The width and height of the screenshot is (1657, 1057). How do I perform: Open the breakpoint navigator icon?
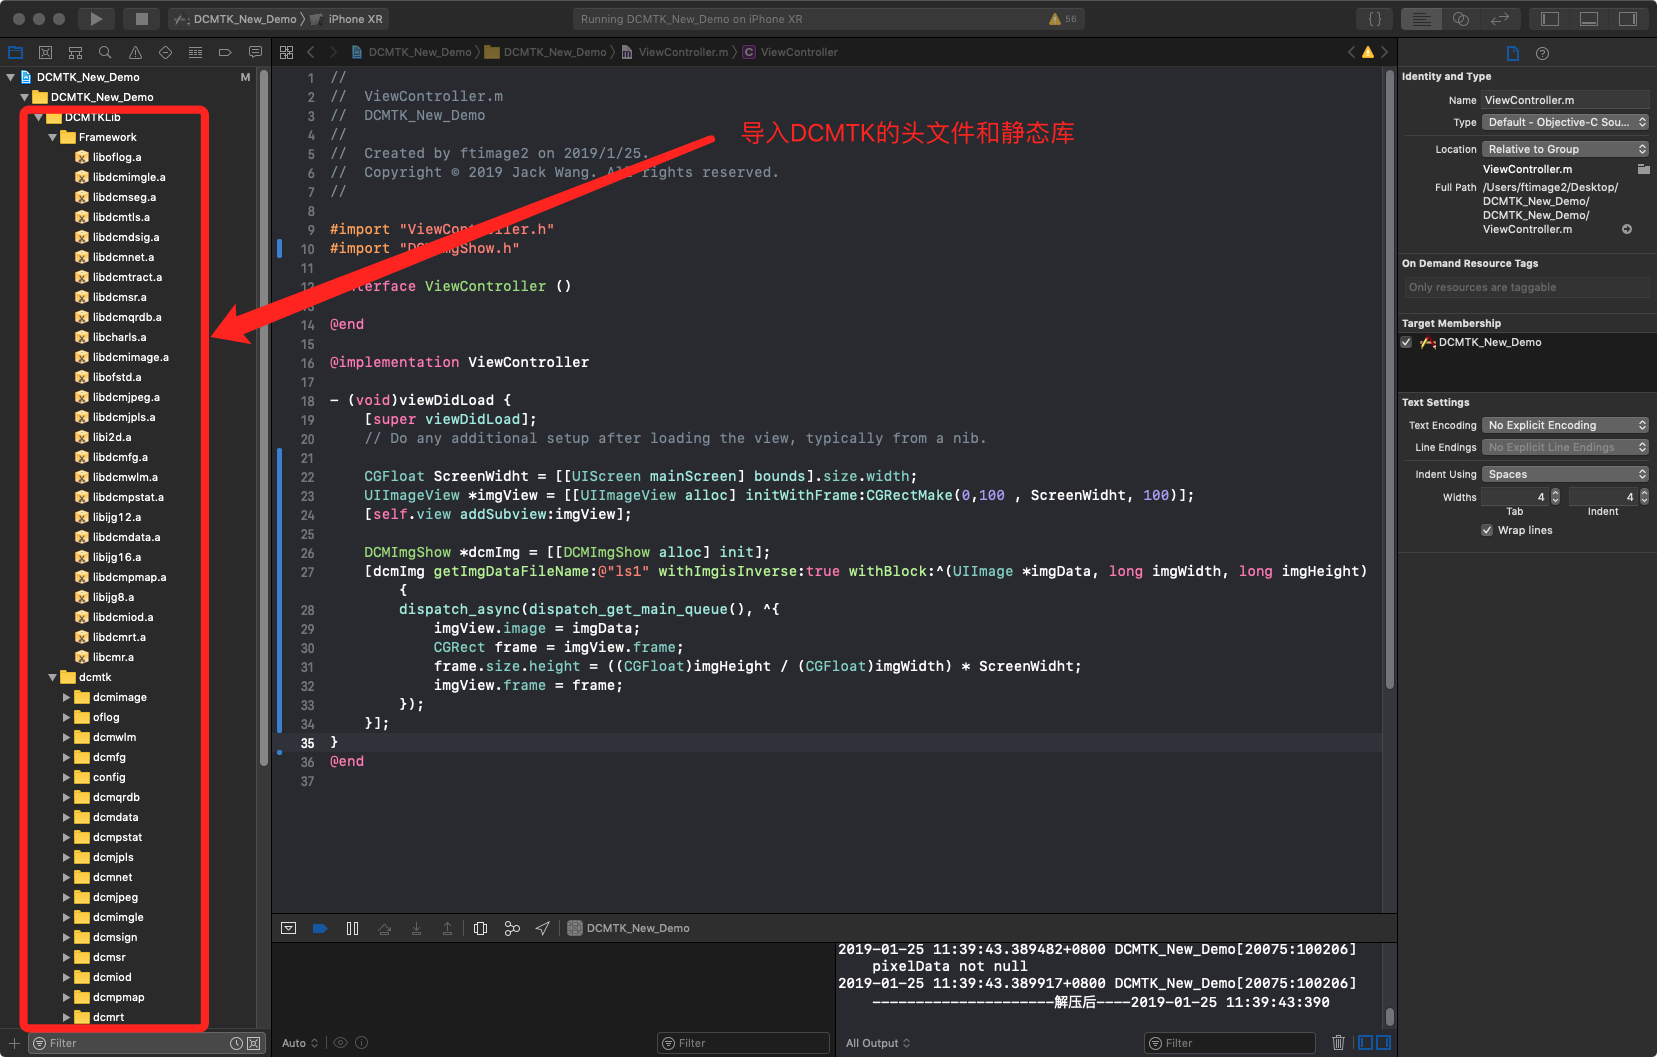click(225, 52)
